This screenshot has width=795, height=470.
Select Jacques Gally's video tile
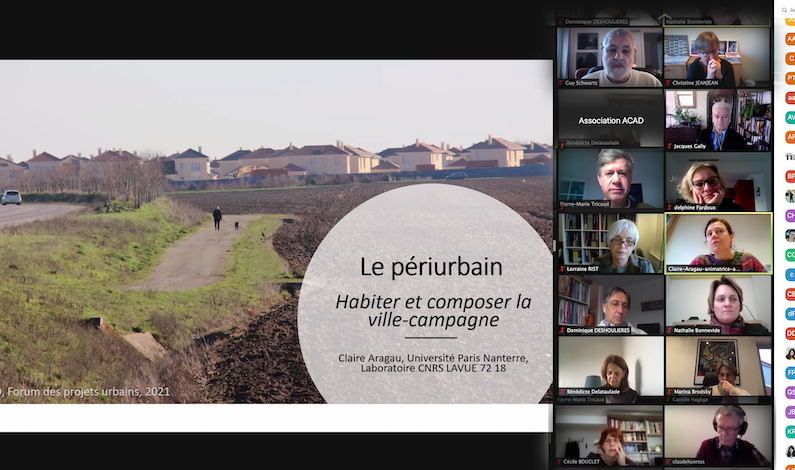[x=718, y=120]
